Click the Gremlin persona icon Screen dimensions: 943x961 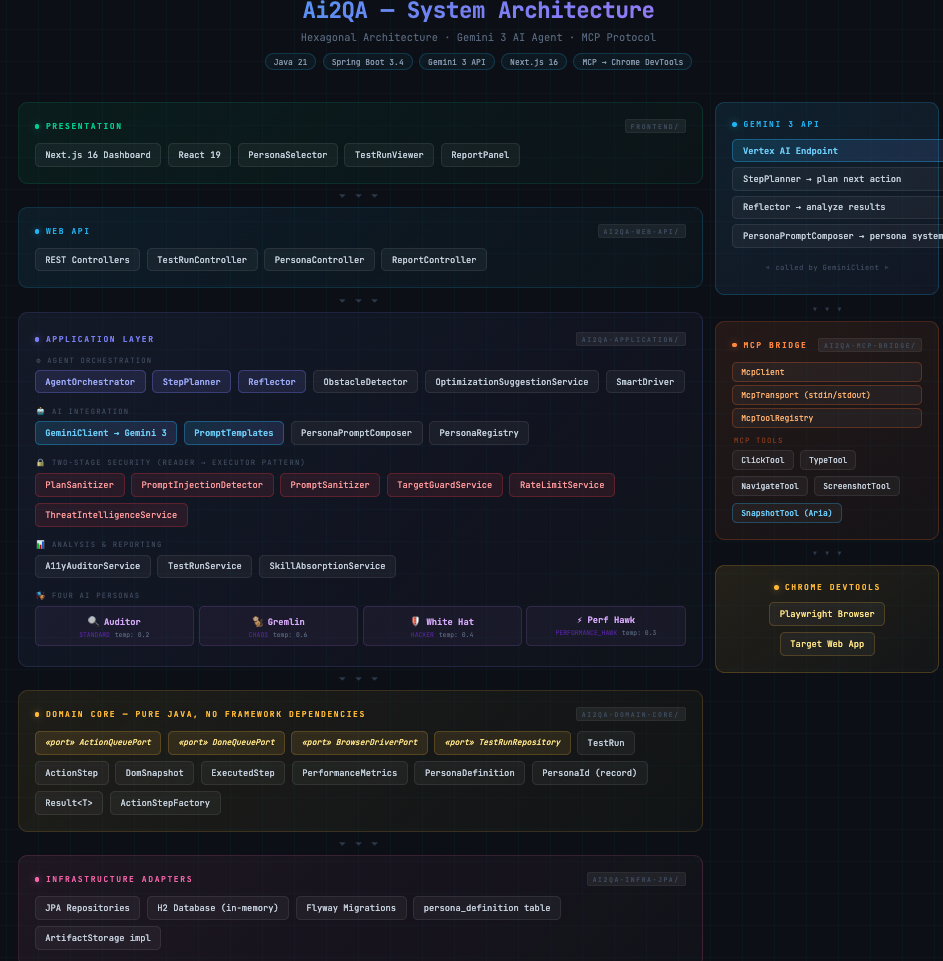click(258, 621)
